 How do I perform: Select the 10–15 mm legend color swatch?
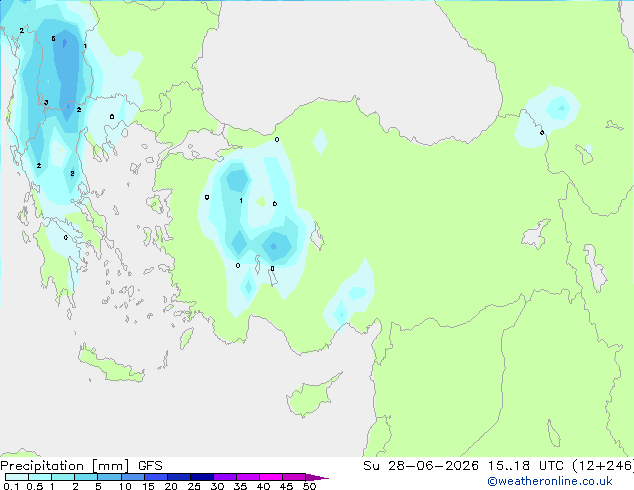[x=132, y=477]
